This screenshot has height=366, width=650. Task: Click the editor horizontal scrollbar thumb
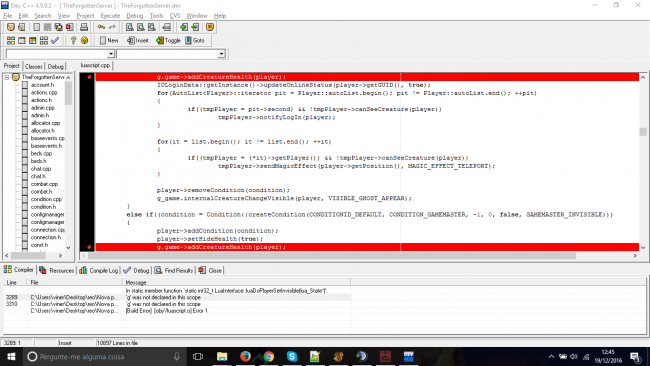click(332, 256)
